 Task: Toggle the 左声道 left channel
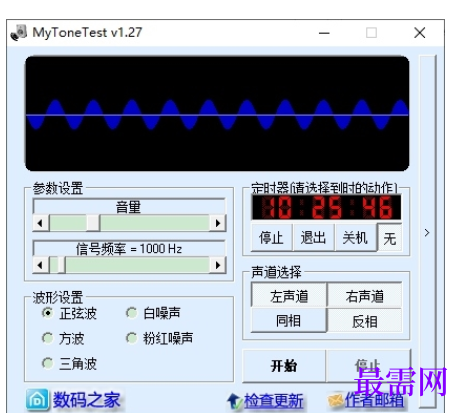(289, 296)
